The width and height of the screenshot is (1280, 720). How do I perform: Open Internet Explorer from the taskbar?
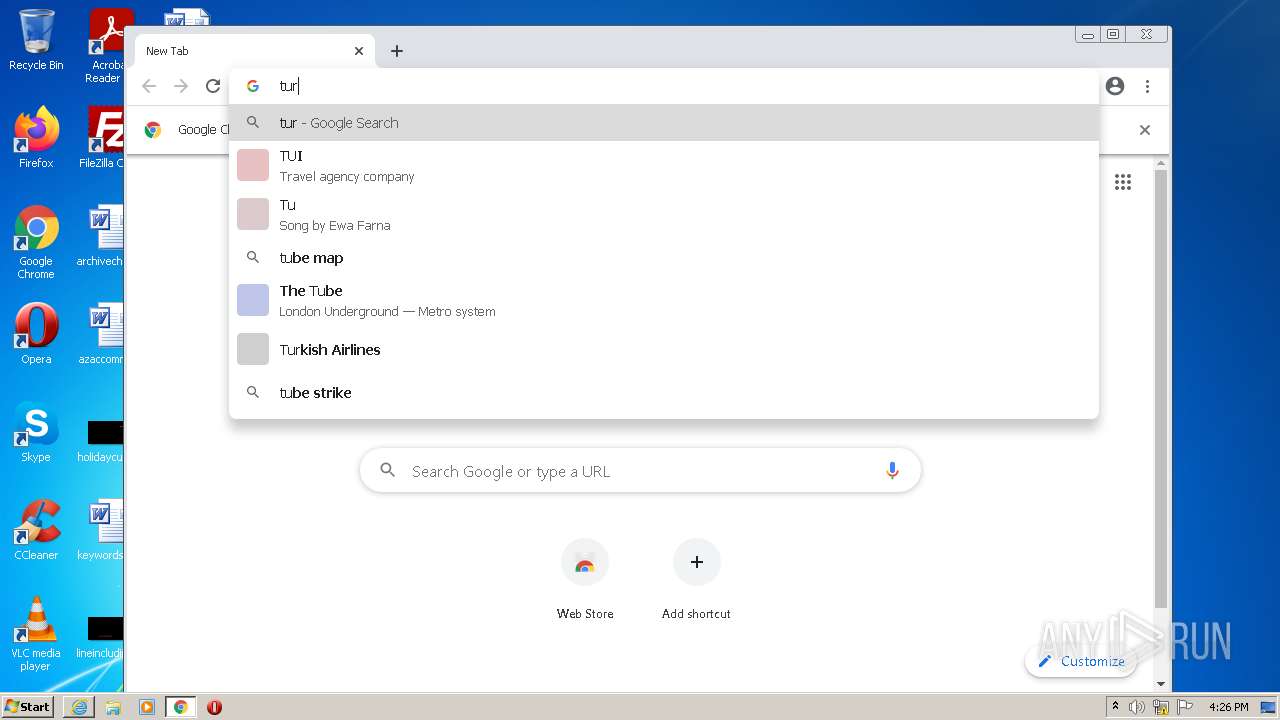pyautogui.click(x=79, y=707)
